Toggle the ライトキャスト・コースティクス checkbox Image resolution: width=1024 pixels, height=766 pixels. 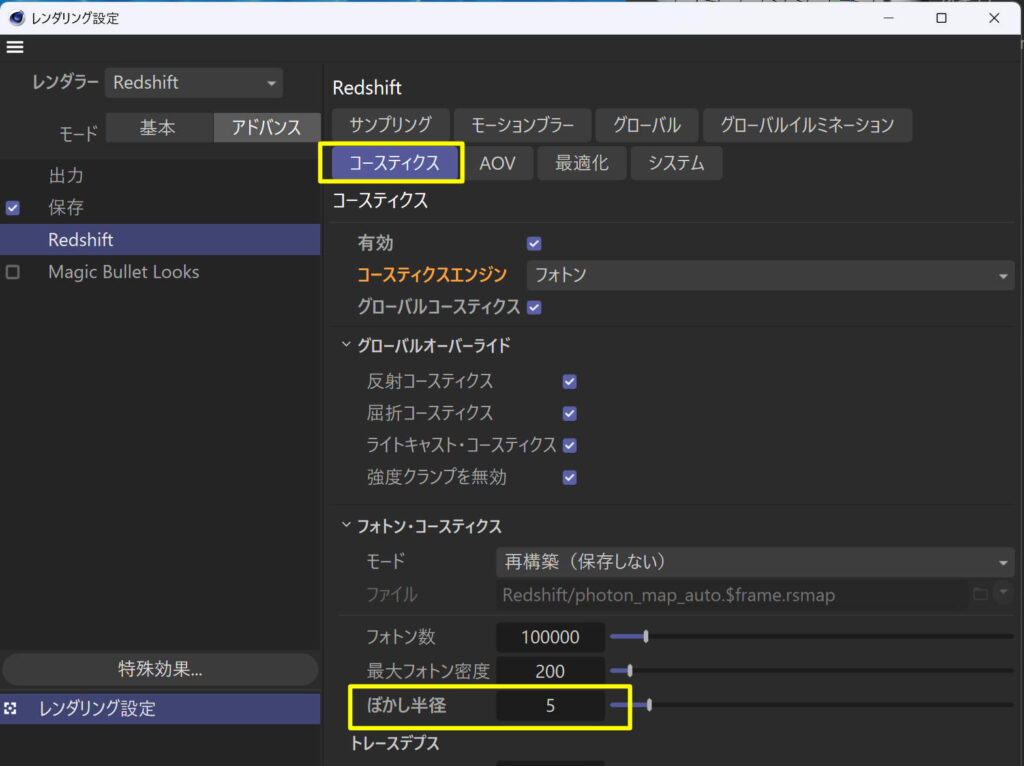[x=569, y=445]
